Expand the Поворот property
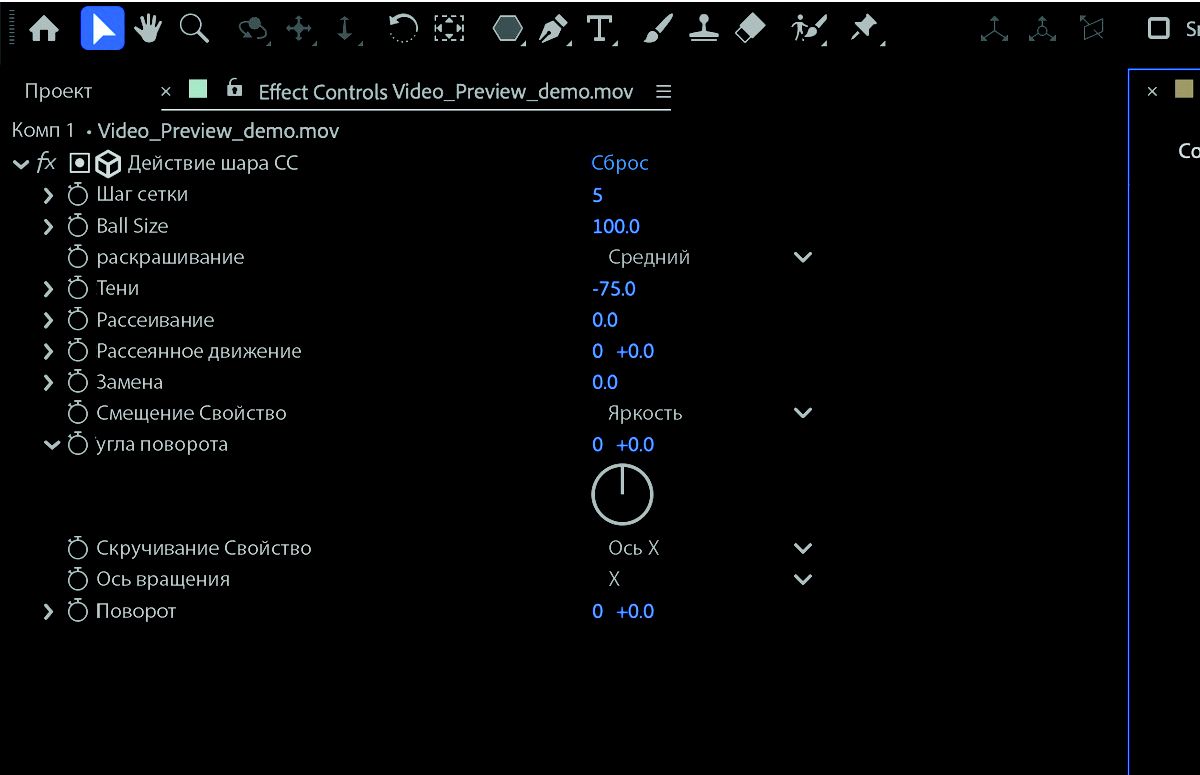The width and height of the screenshot is (1200, 775). pos(48,612)
